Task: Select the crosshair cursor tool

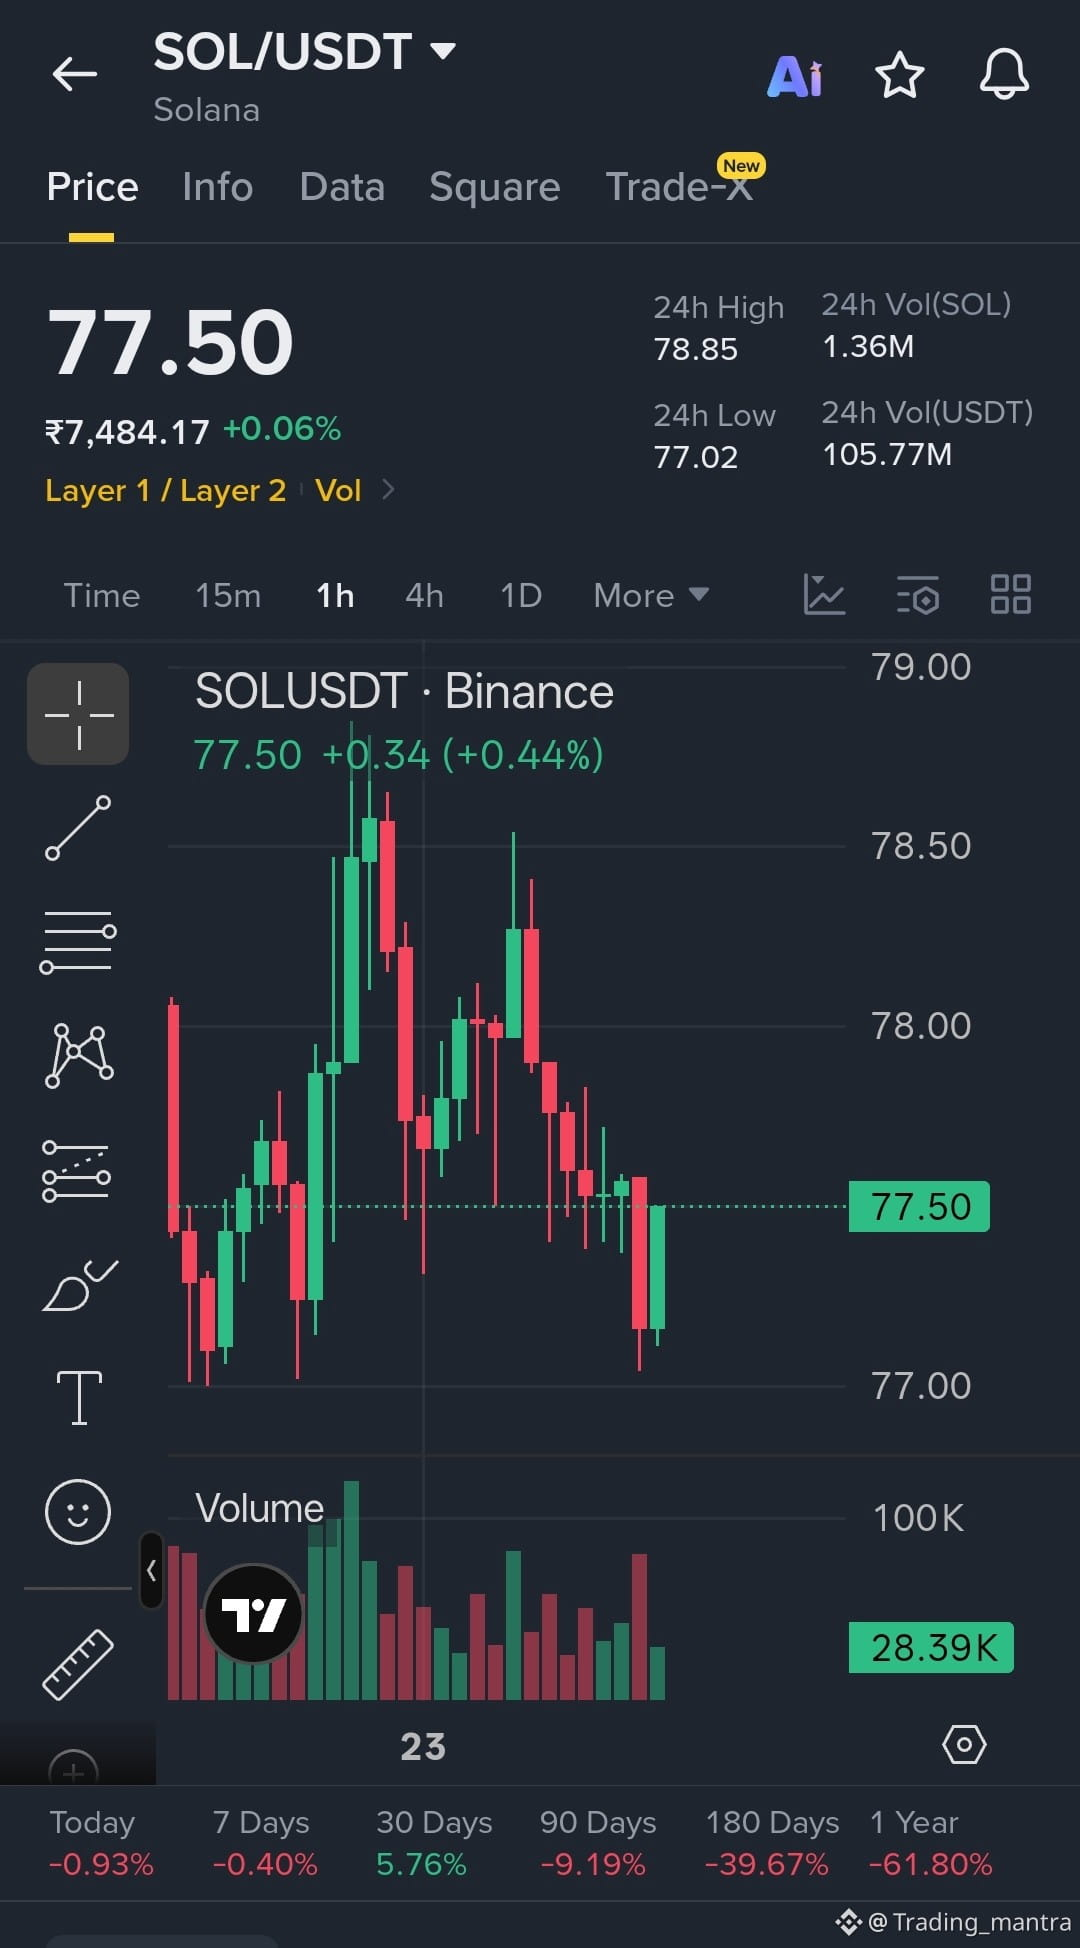Action: (x=78, y=714)
